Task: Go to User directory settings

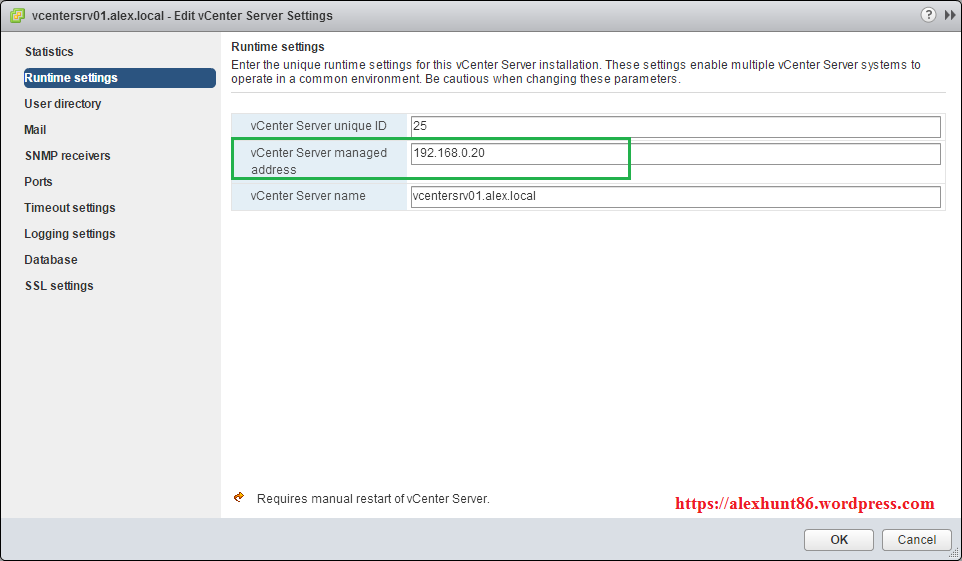Action: pyautogui.click(x=63, y=104)
